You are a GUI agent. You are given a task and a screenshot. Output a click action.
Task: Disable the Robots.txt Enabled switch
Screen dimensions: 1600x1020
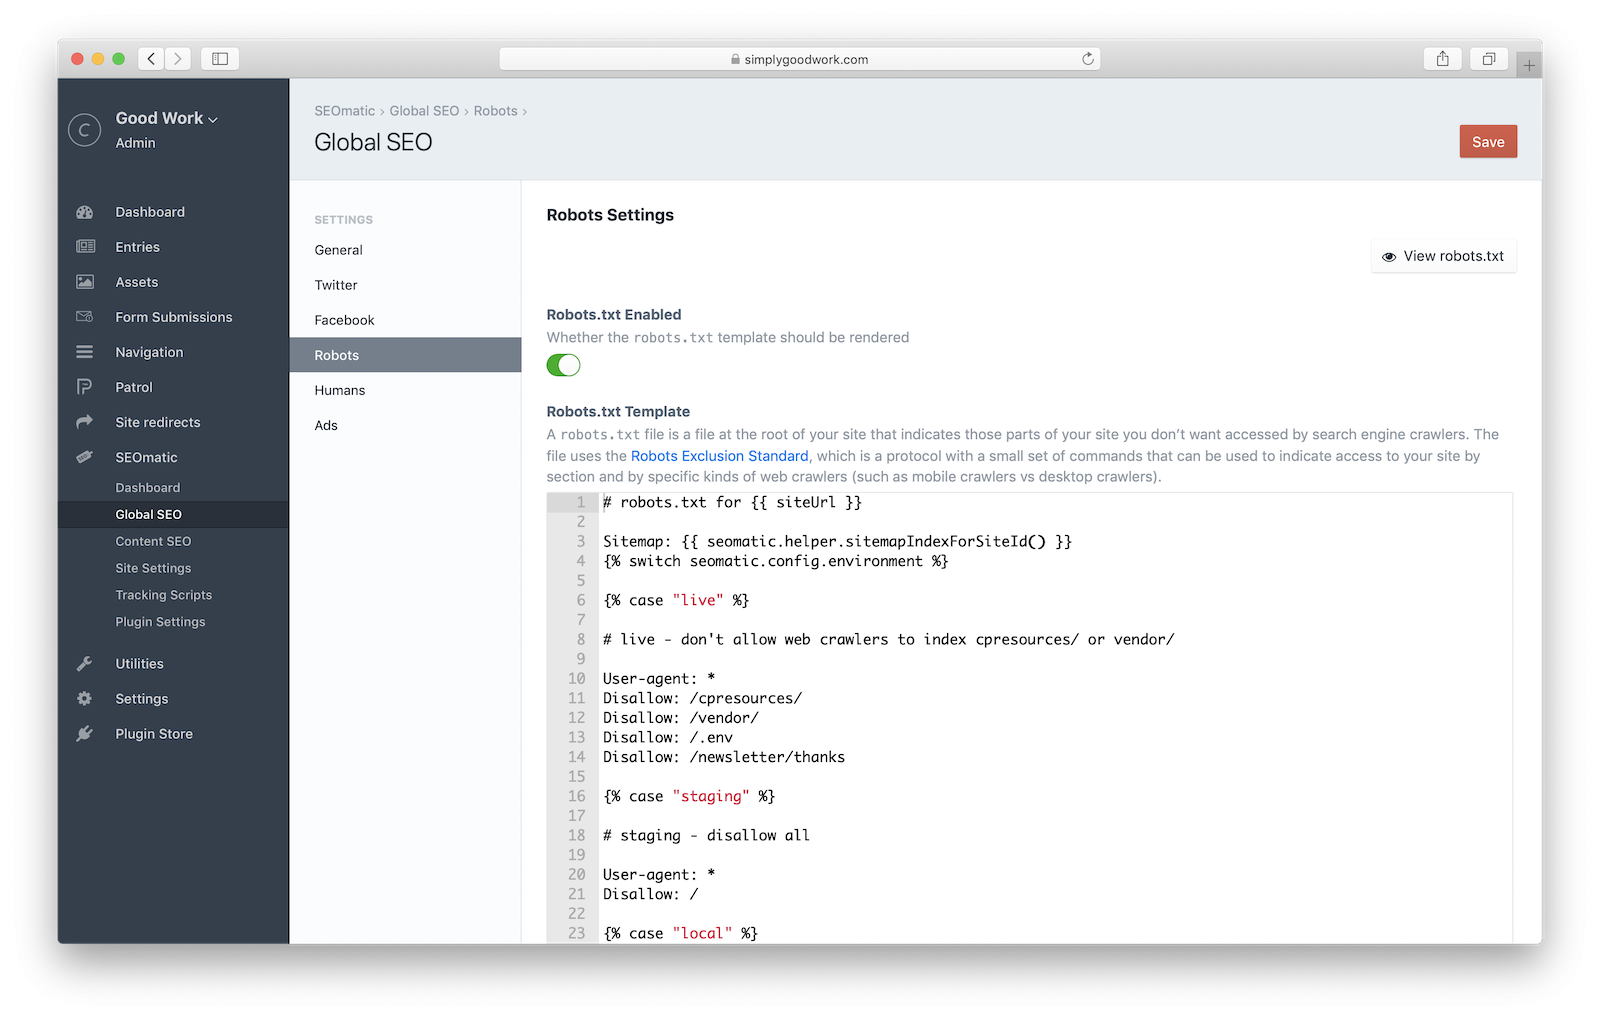click(563, 366)
